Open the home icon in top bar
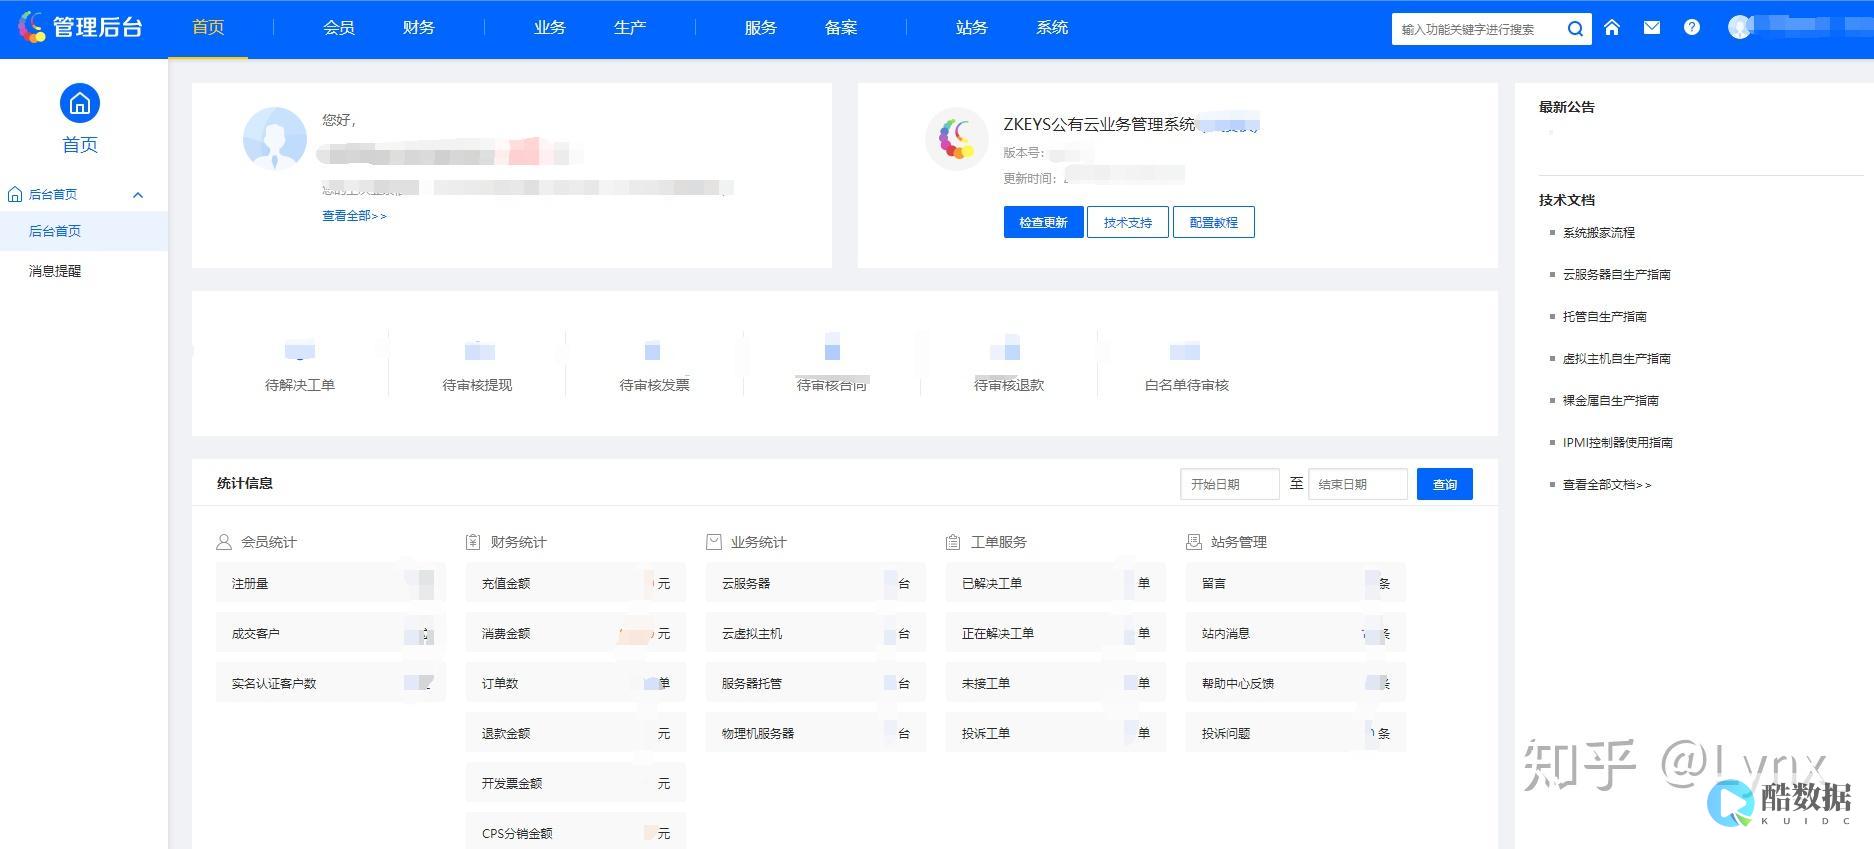 tap(1612, 28)
